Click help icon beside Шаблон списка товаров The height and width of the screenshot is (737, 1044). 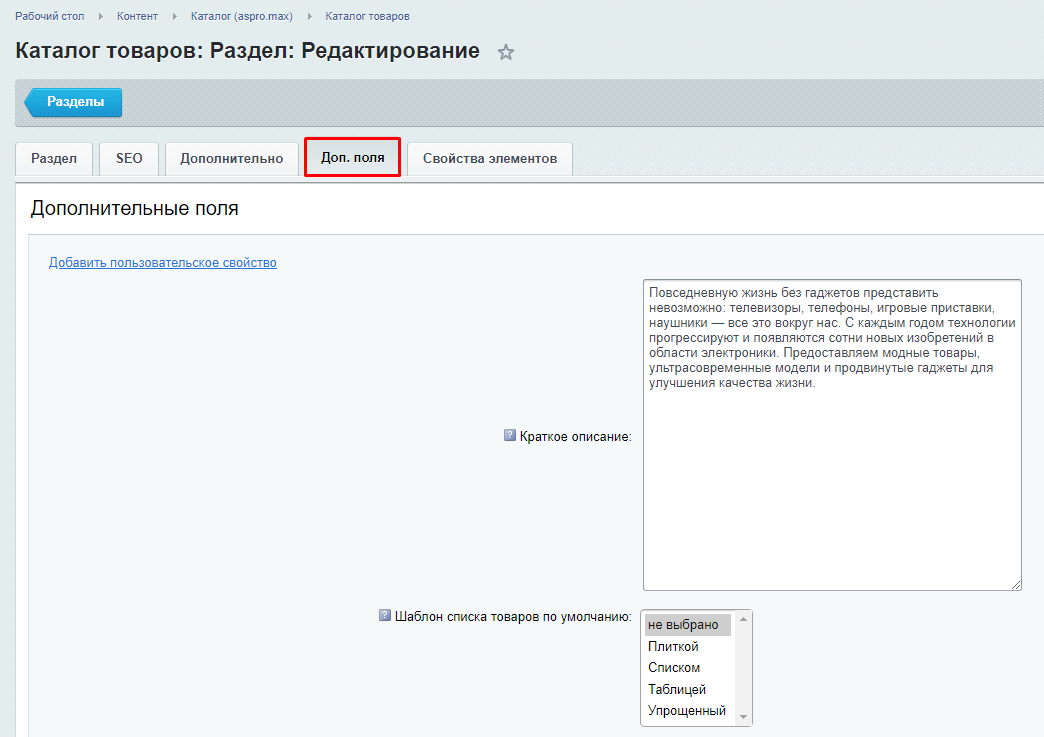click(385, 615)
